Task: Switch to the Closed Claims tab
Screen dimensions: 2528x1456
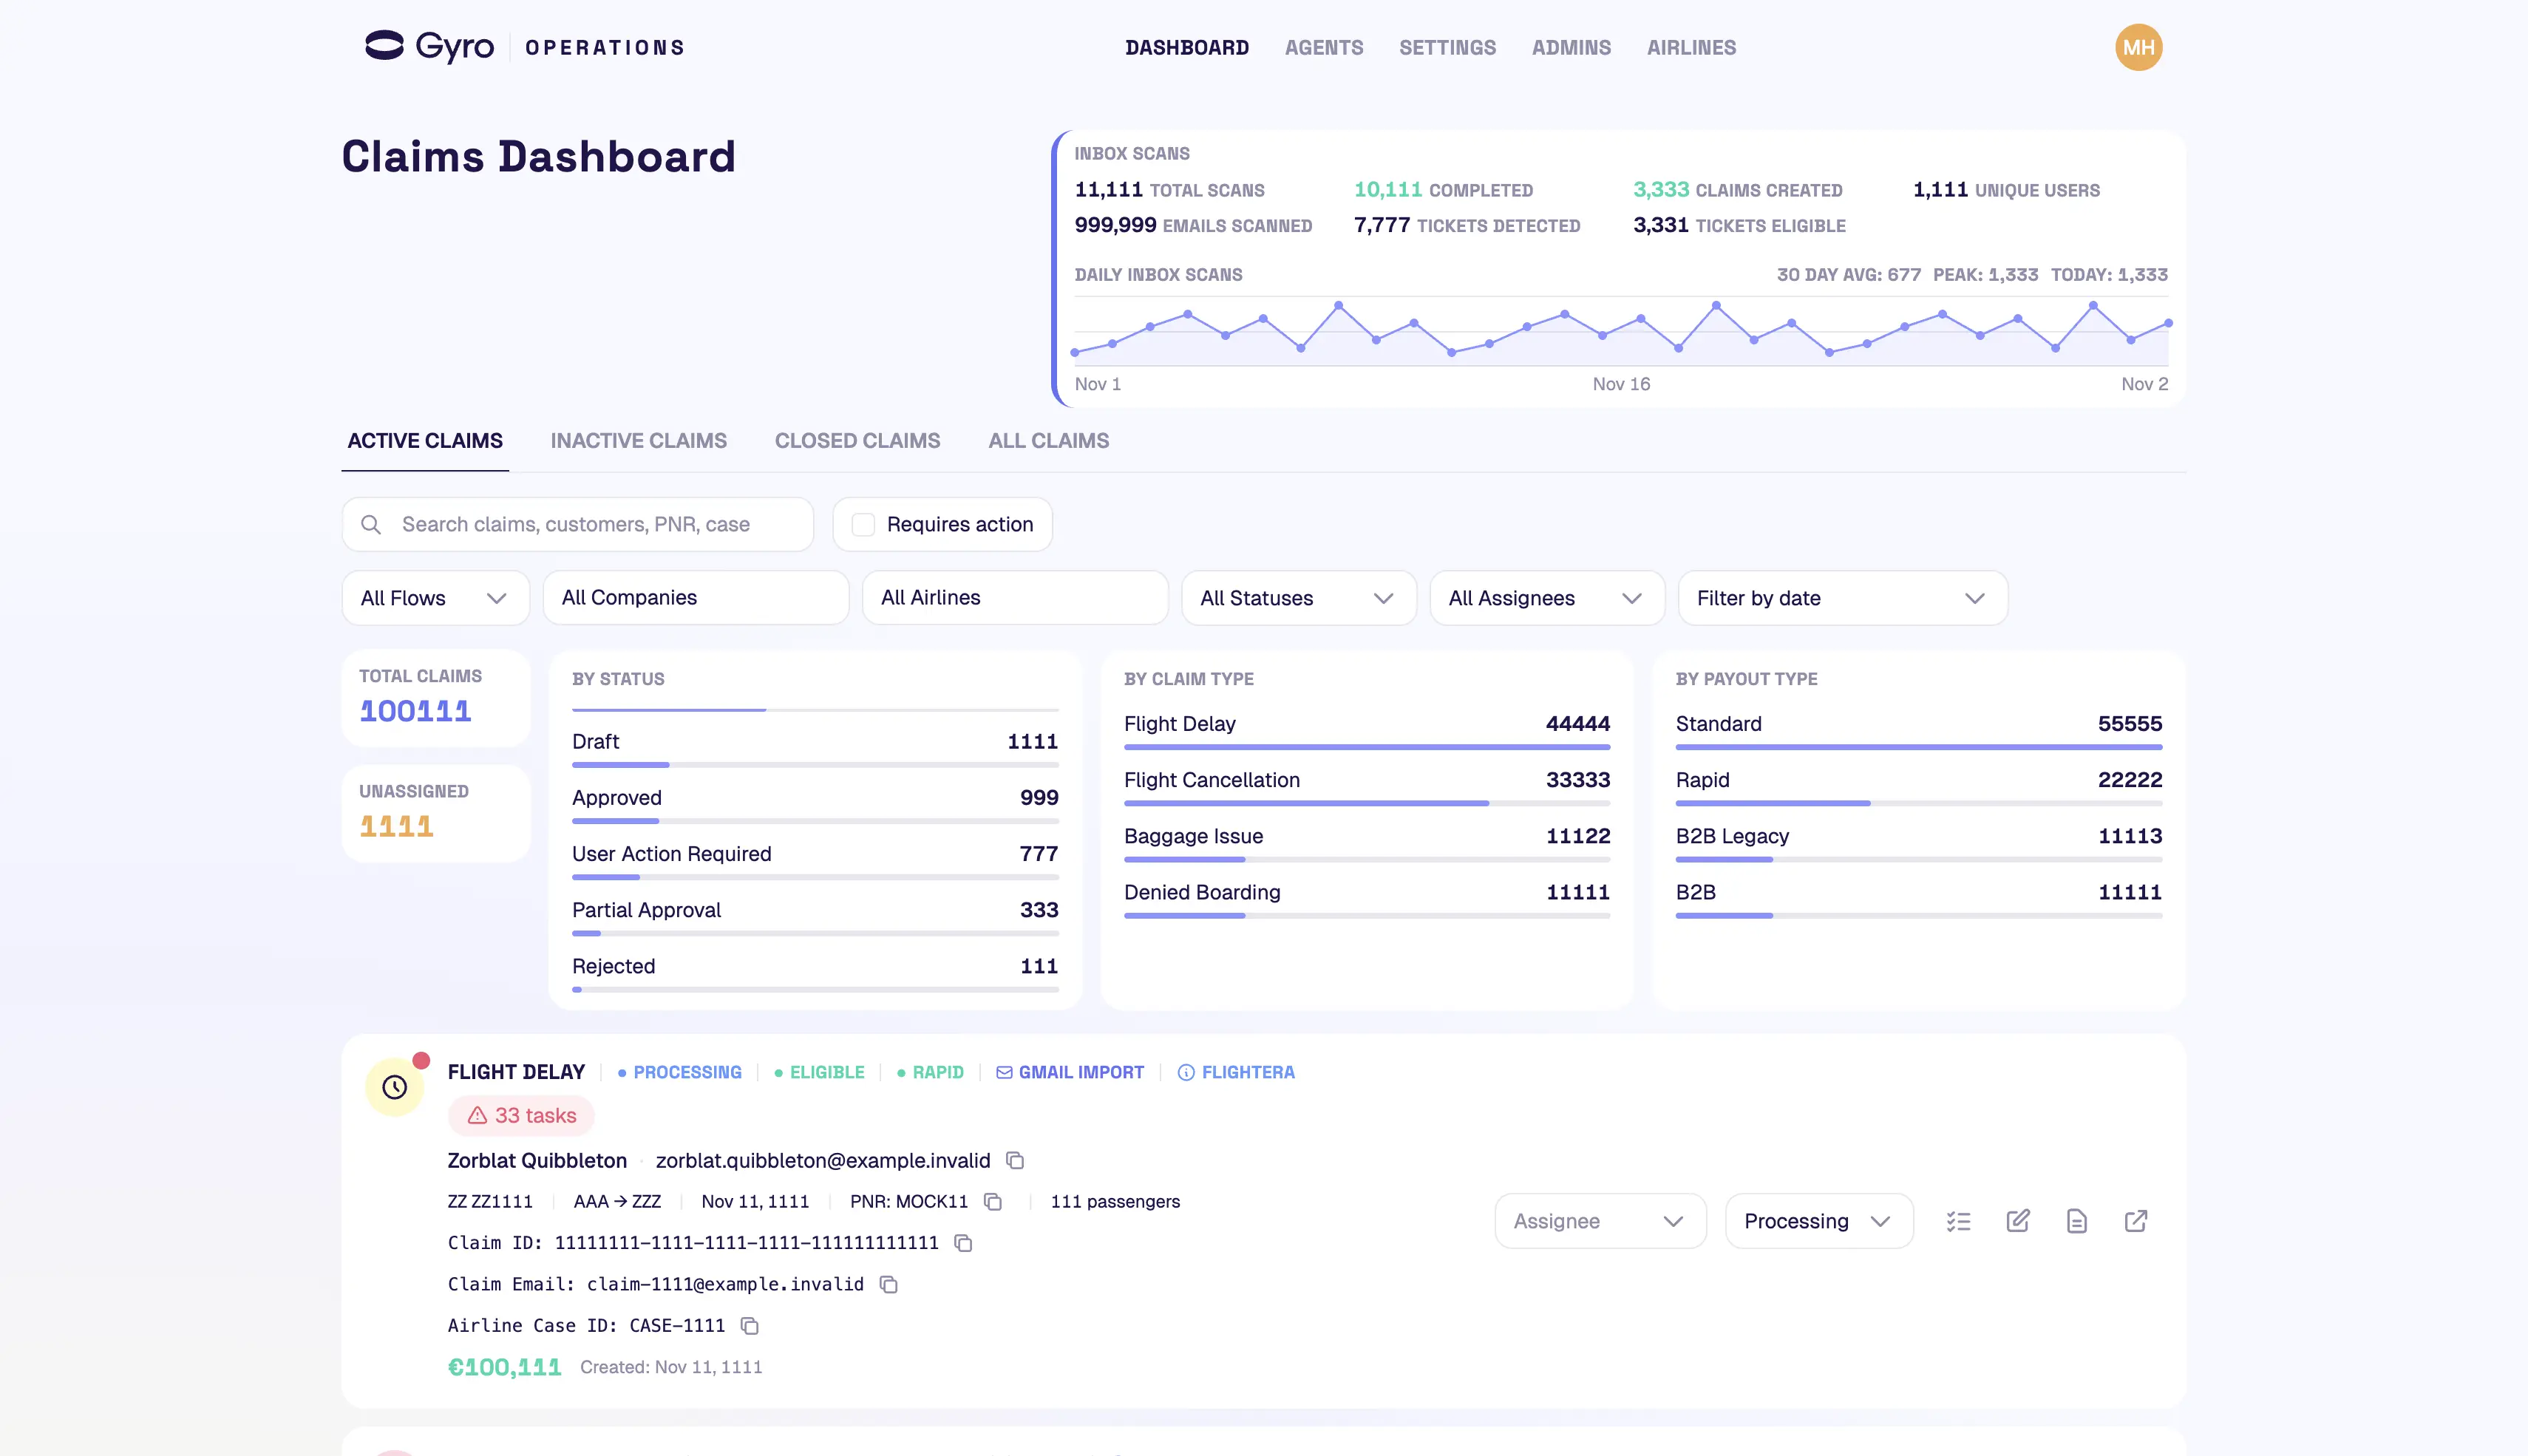Action: [858, 441]
